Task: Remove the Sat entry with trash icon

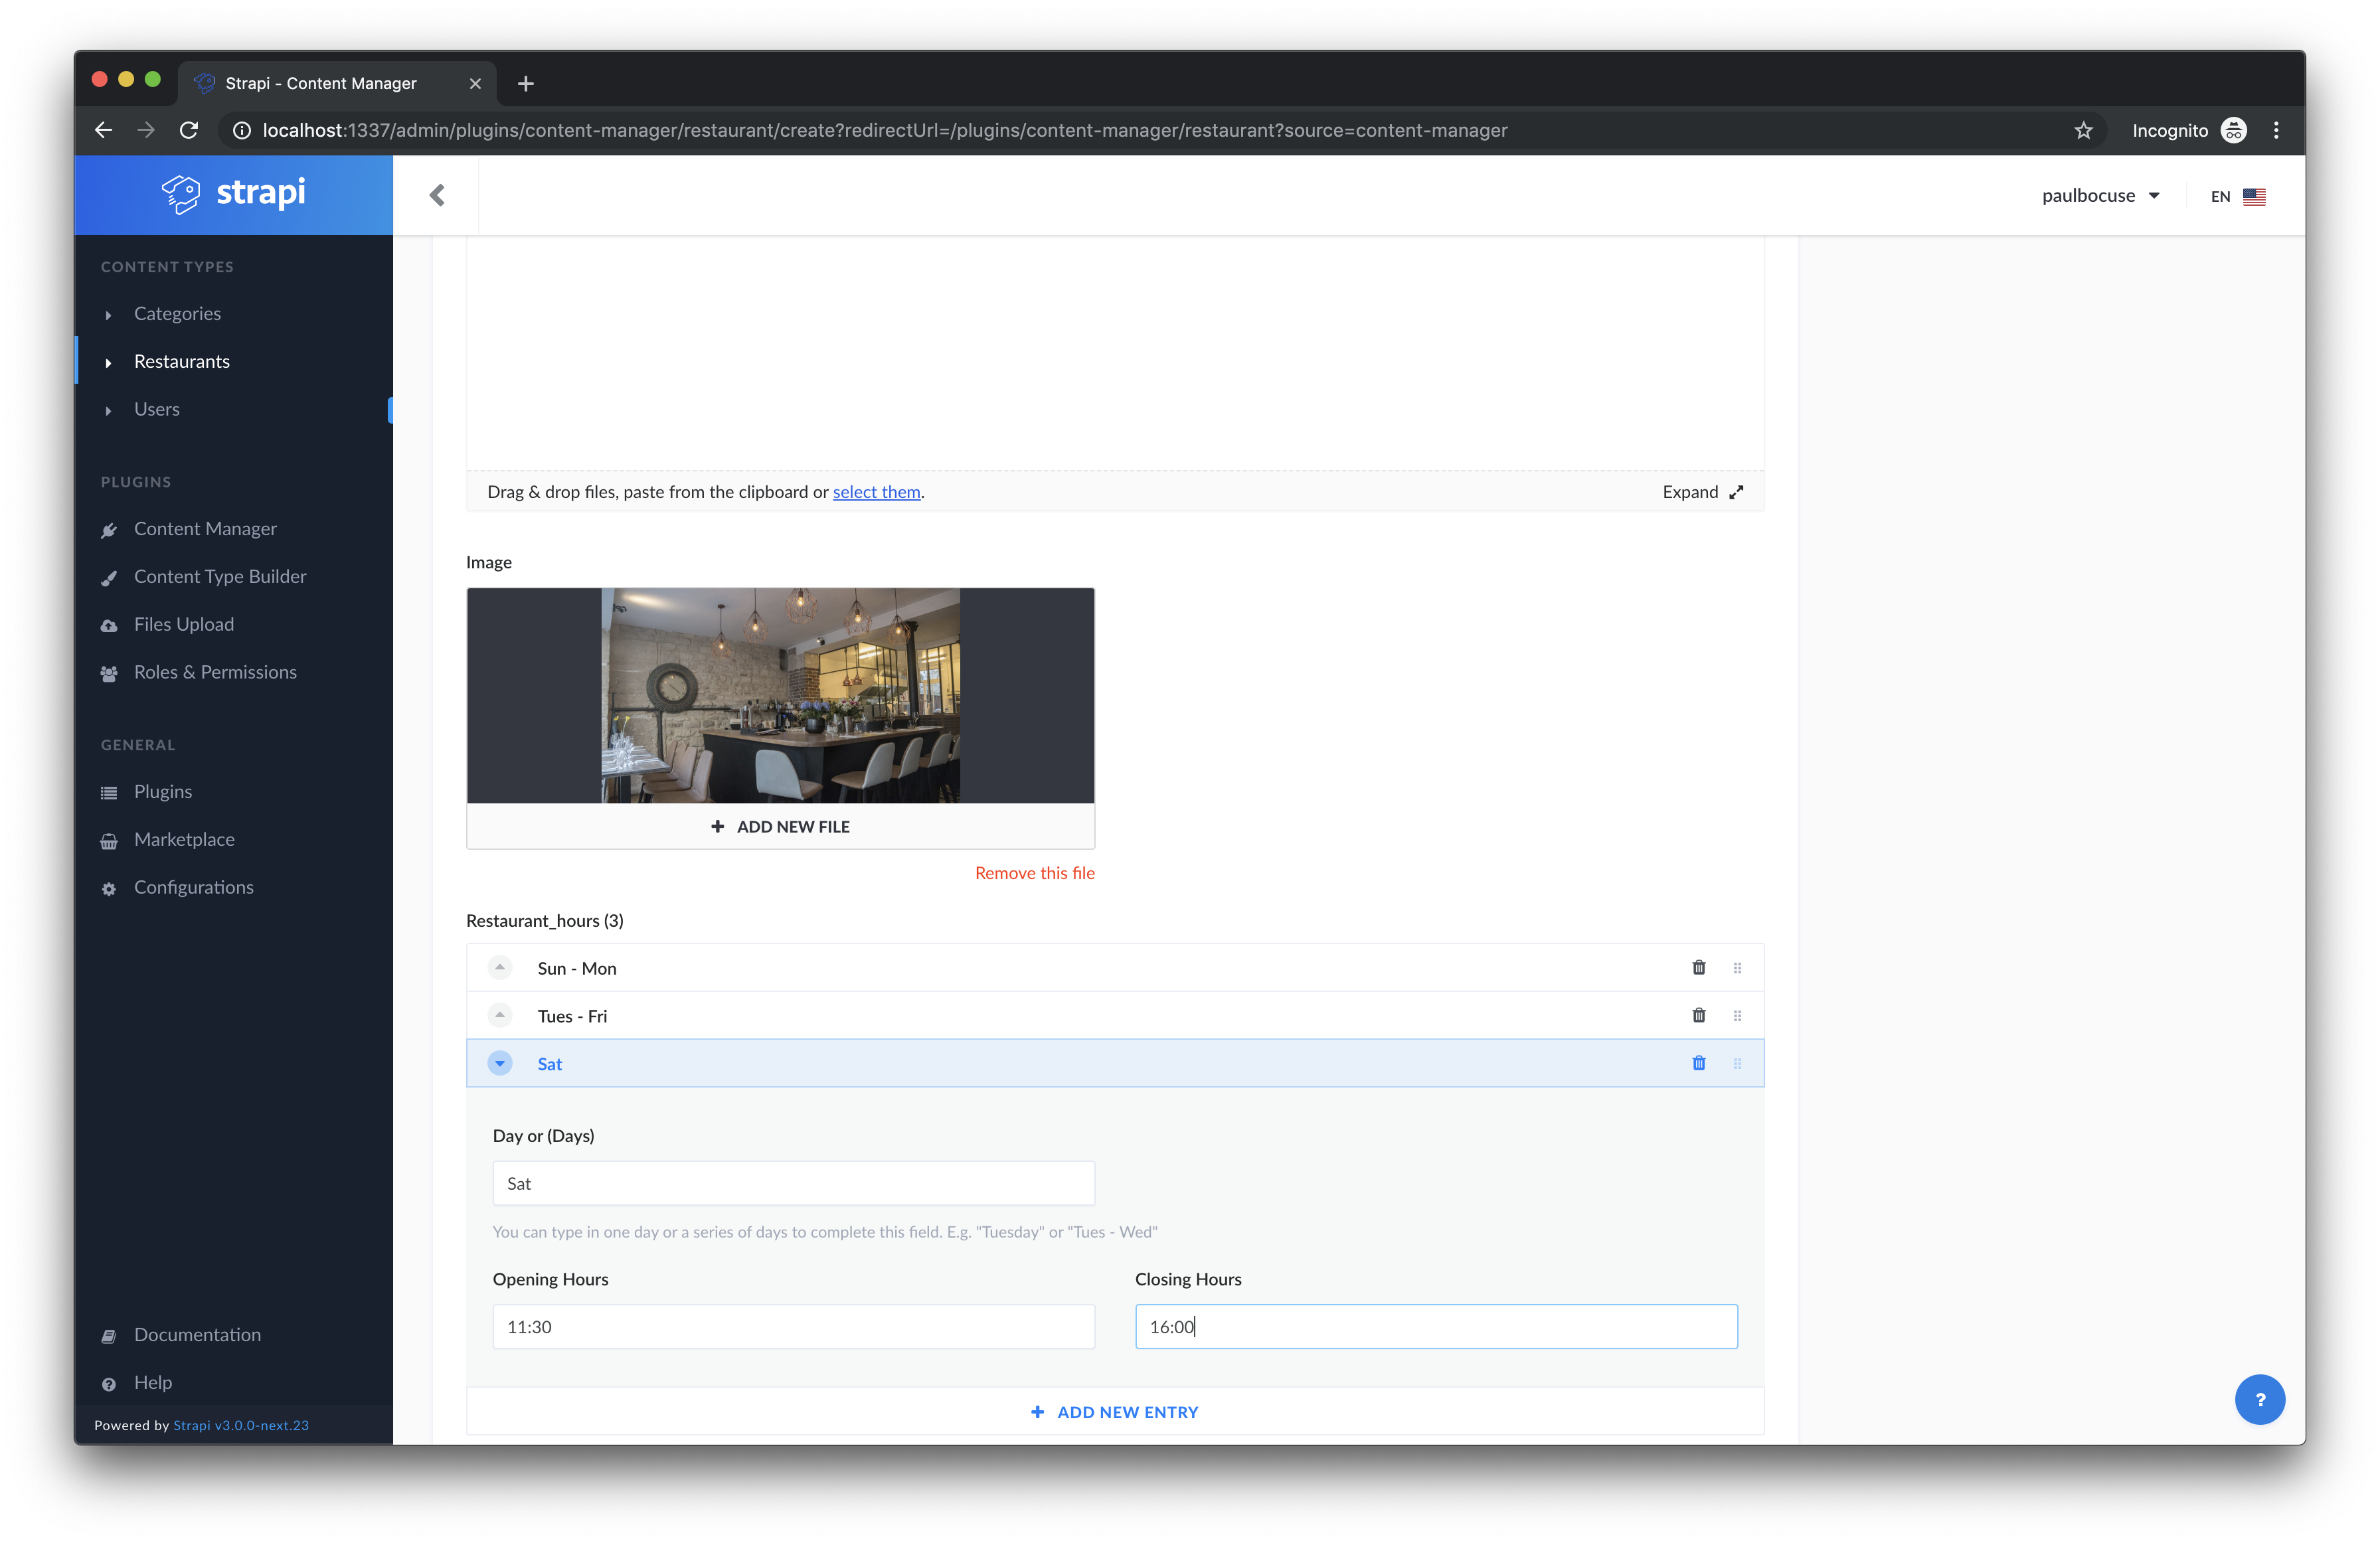Action: pos(1698,1063)
